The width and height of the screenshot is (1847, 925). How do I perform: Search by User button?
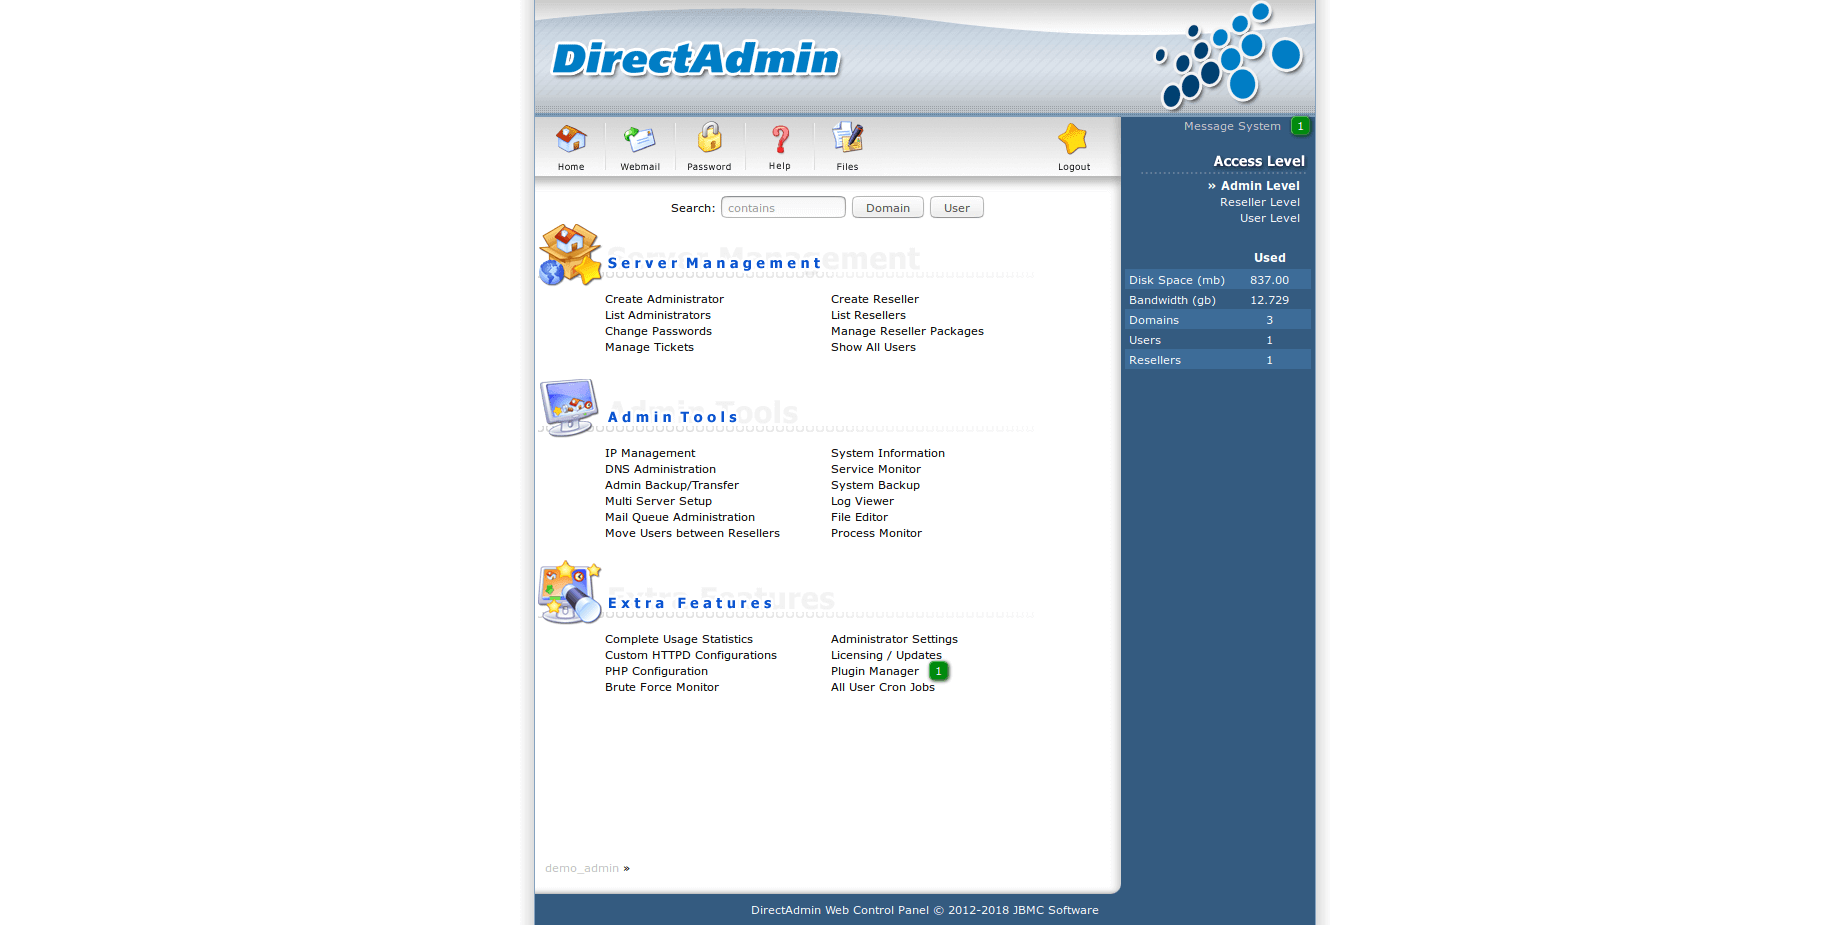tap(957, 208)
